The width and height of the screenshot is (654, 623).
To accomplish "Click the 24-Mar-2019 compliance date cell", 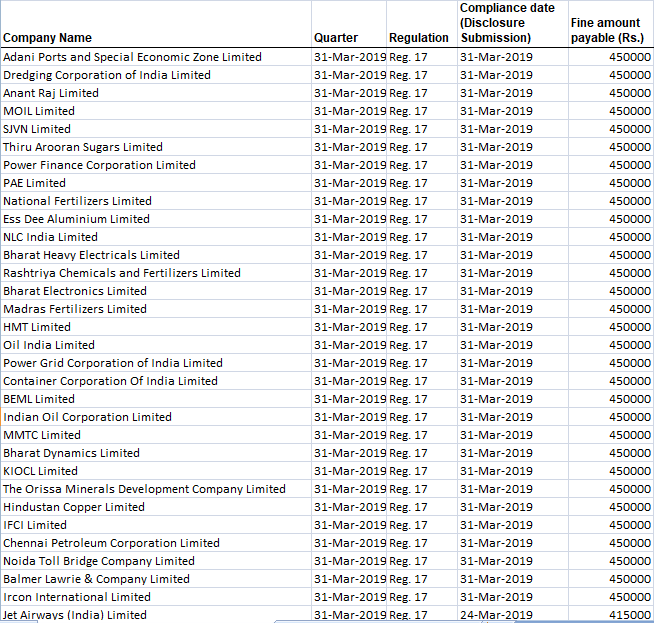I will 496,615.
